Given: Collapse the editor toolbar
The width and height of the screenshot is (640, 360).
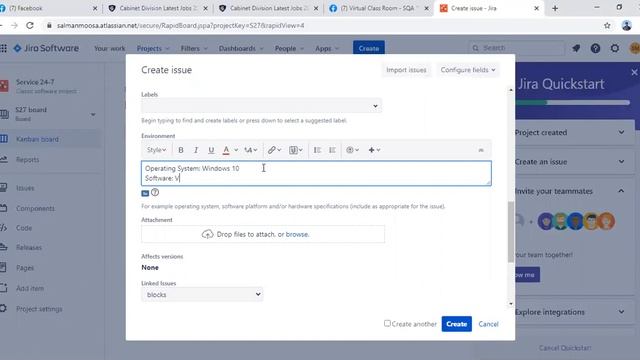Looking at the screenshot, I should (481, 150).
